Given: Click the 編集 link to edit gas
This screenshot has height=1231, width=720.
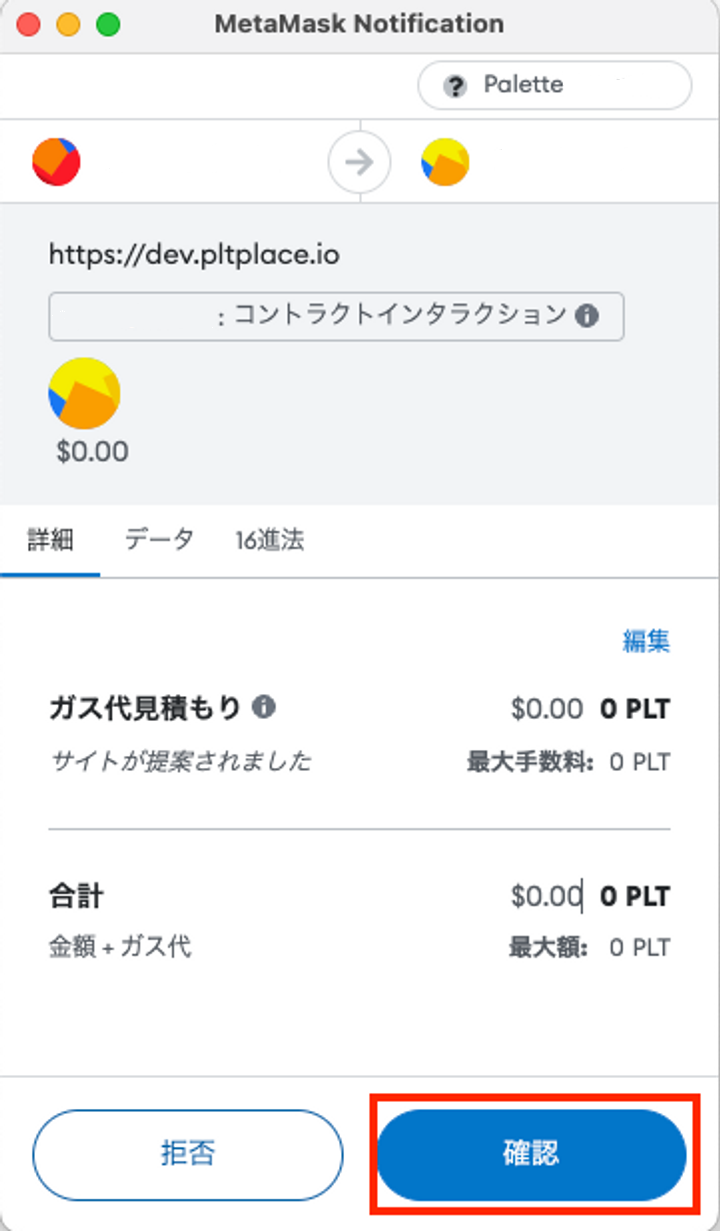Looking at the screenshot, I should click(646, 641).
